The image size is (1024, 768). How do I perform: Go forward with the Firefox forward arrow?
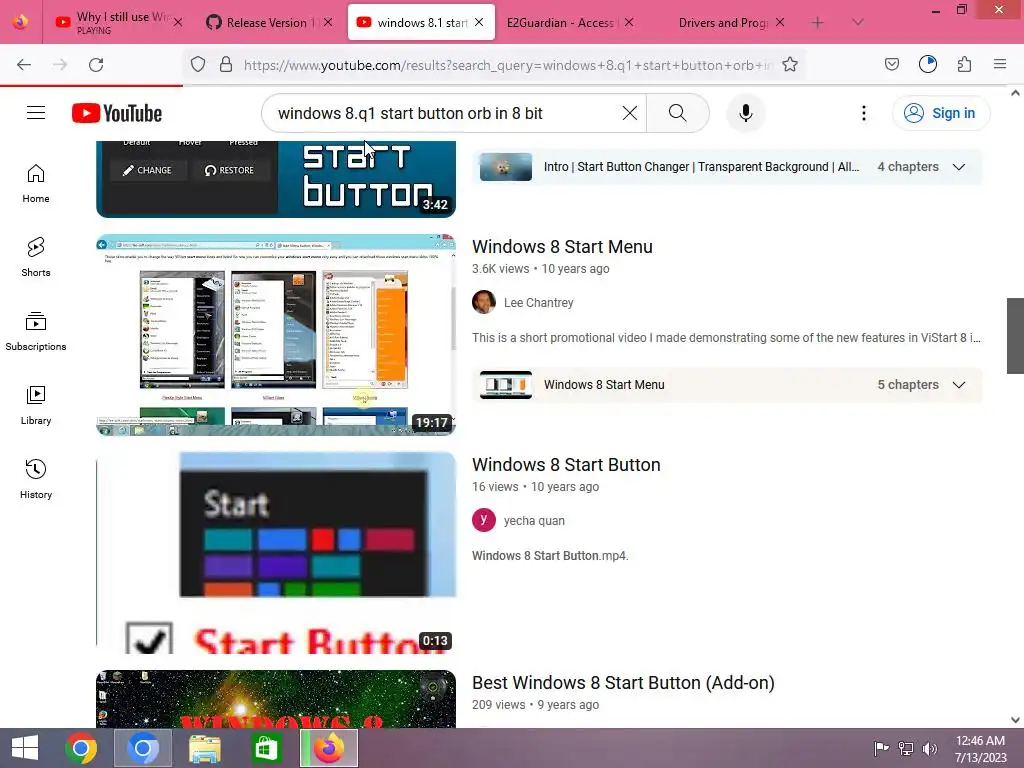point(60,65)
